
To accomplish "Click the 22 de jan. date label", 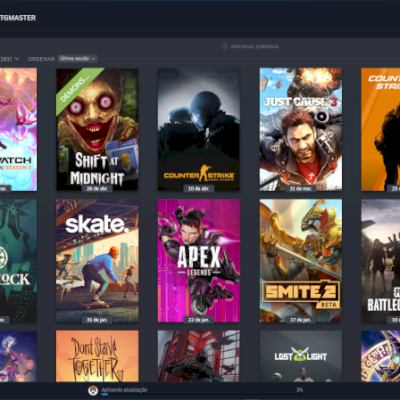I will 199,320.
